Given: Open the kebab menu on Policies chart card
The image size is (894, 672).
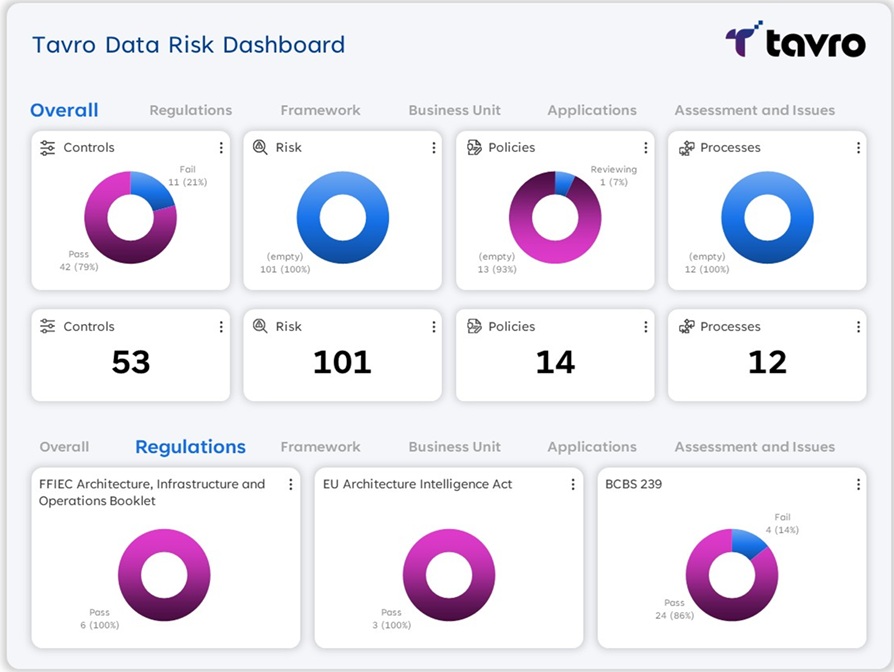Looking at the screenshot, I should (x=646, y=148).
